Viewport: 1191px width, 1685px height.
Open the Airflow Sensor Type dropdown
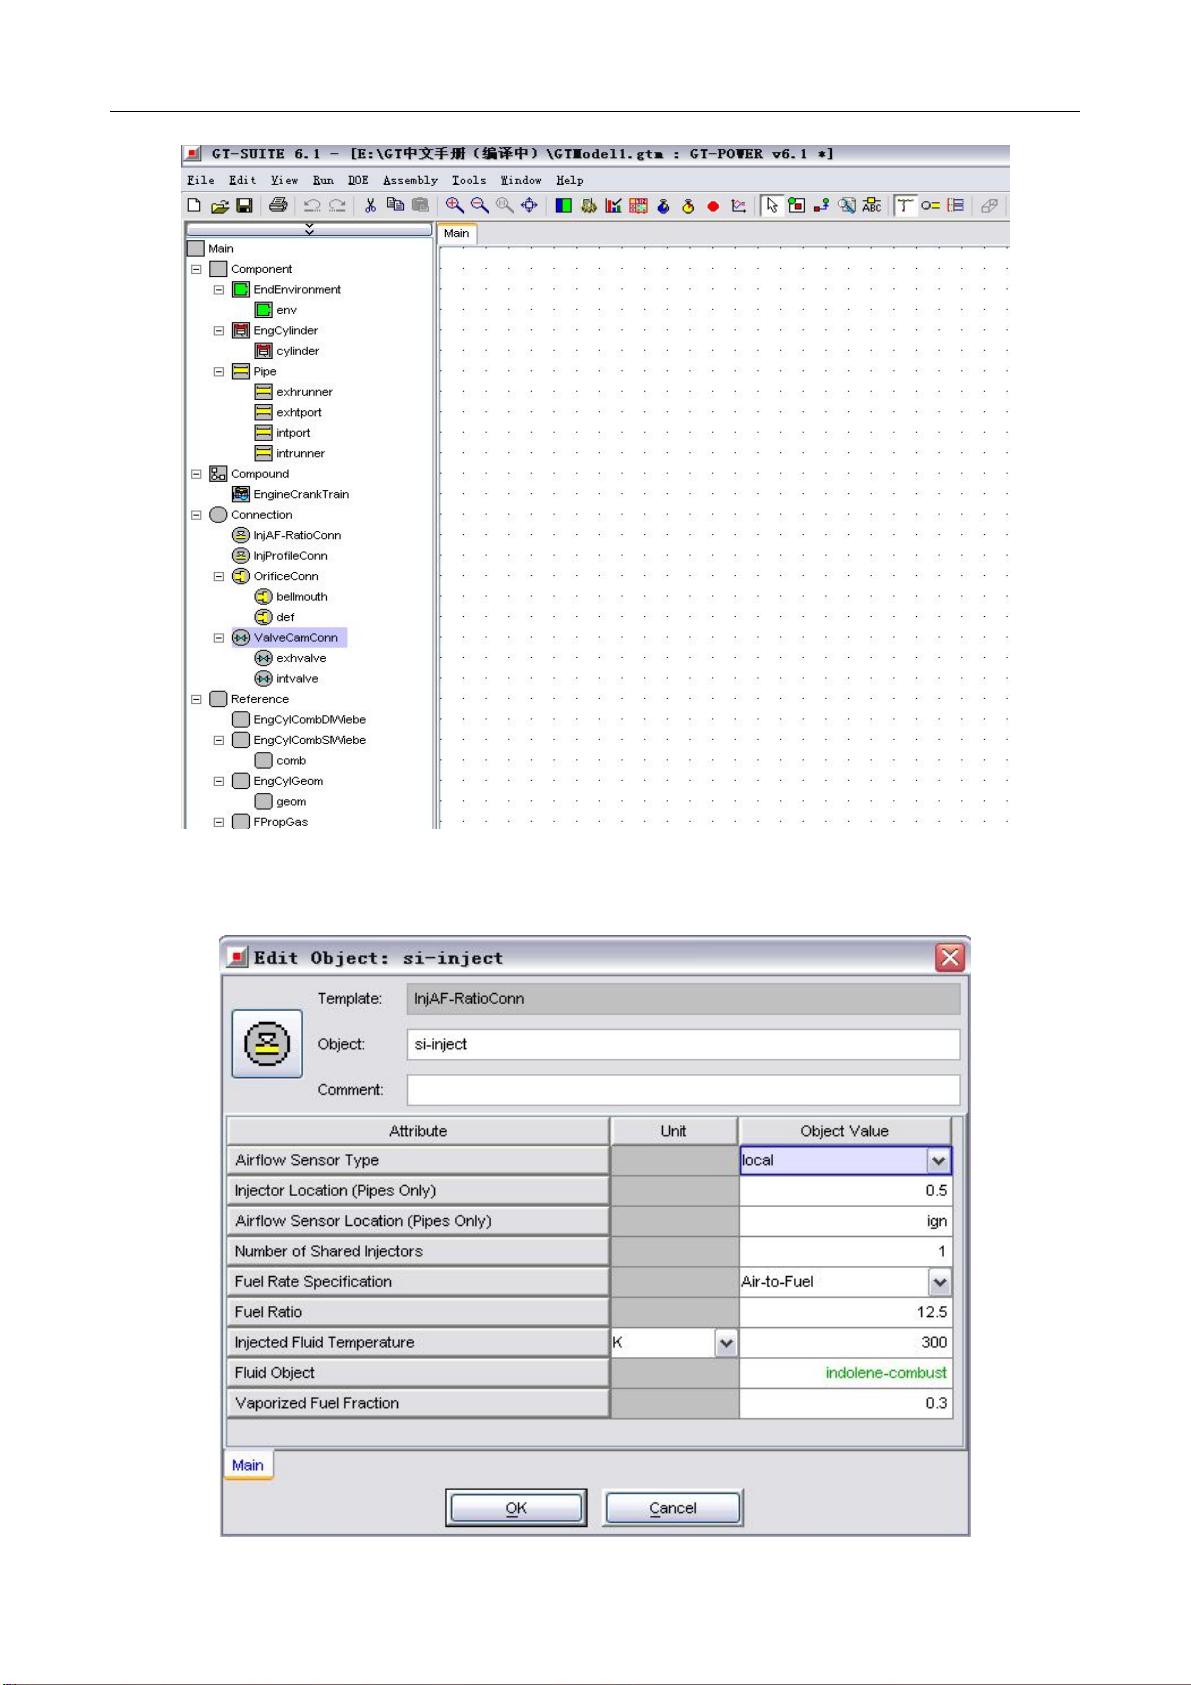[x=938, y=1161]
